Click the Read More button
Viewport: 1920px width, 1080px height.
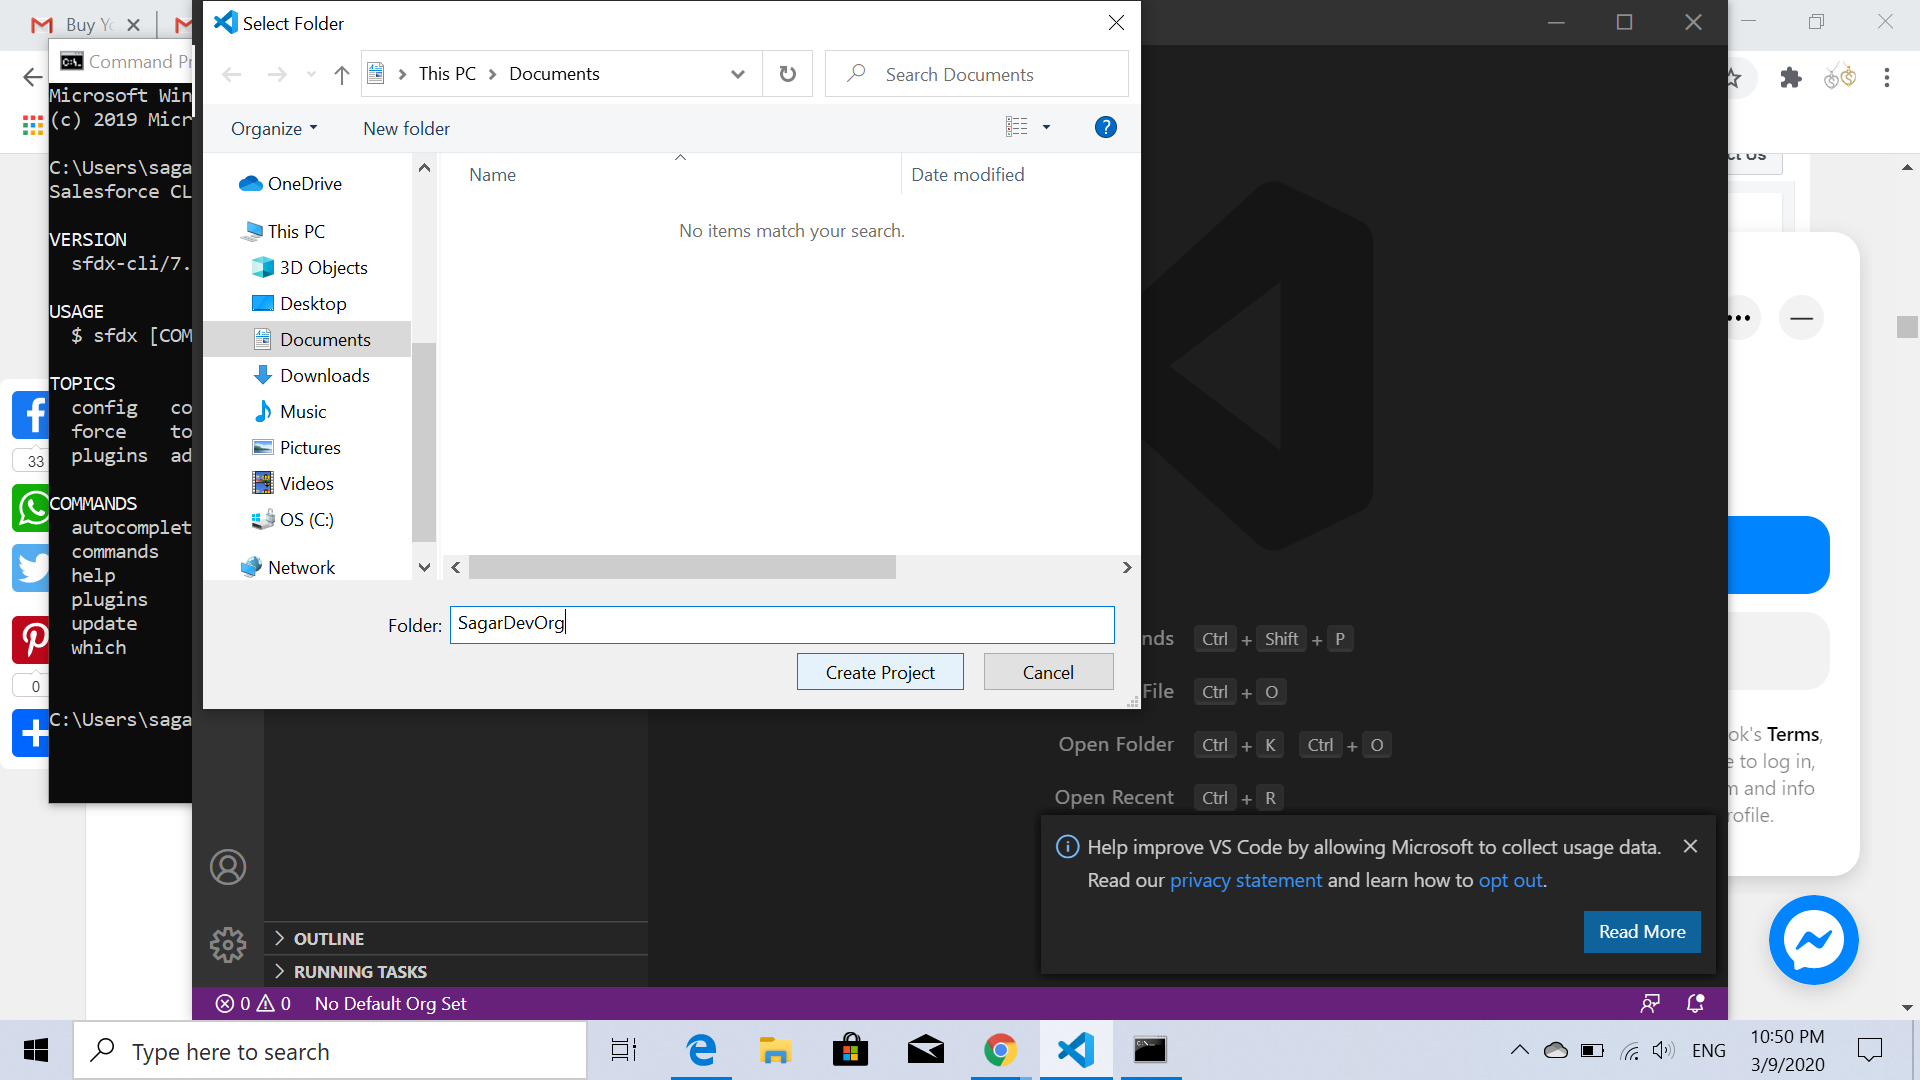[x=1642, y=931]
